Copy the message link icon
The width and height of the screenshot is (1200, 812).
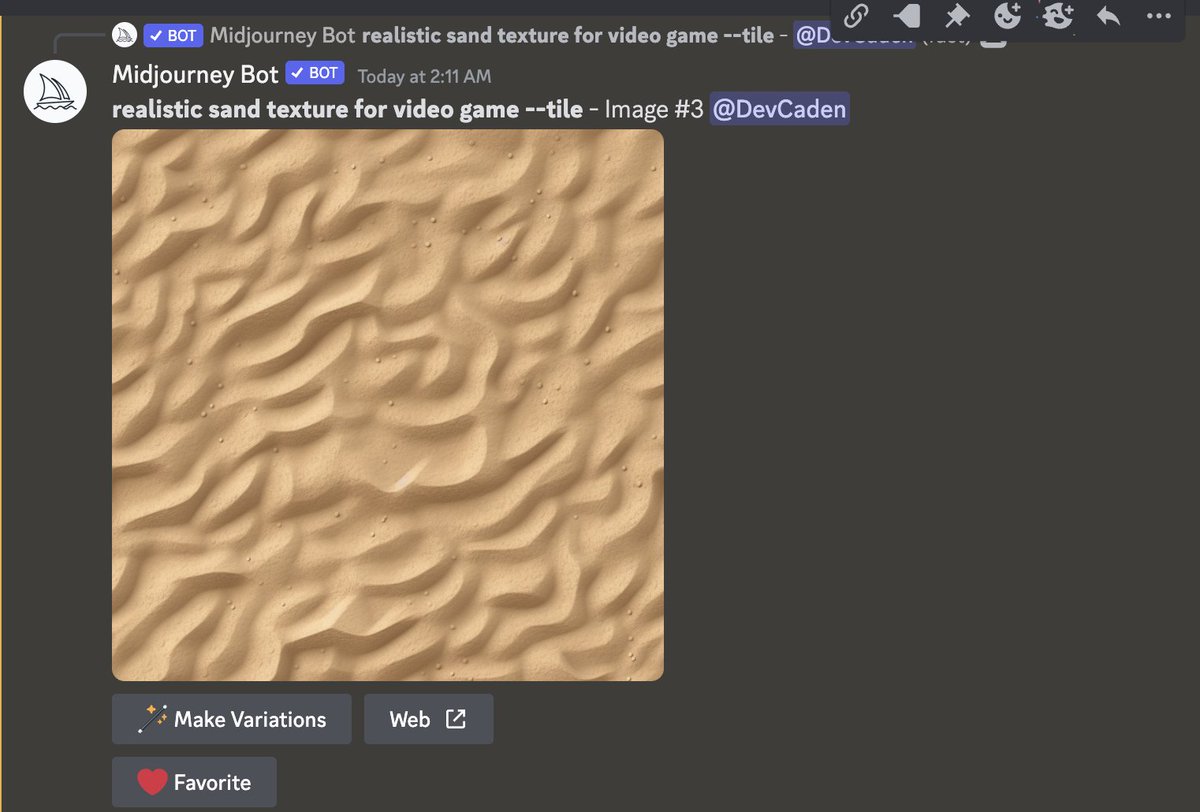point(855,16)
